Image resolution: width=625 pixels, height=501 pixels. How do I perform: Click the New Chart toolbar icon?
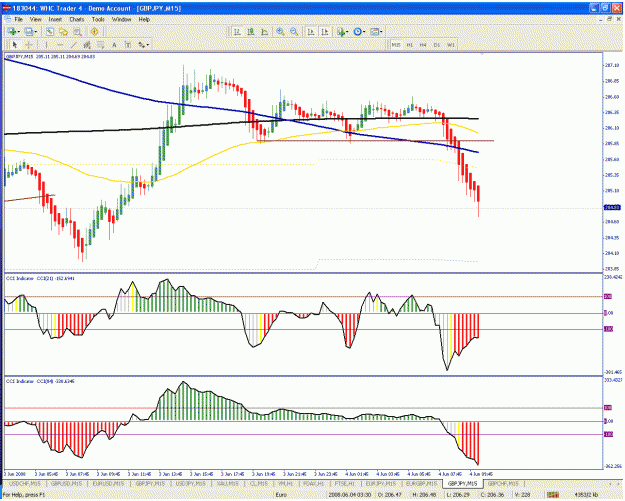point(12,31)
